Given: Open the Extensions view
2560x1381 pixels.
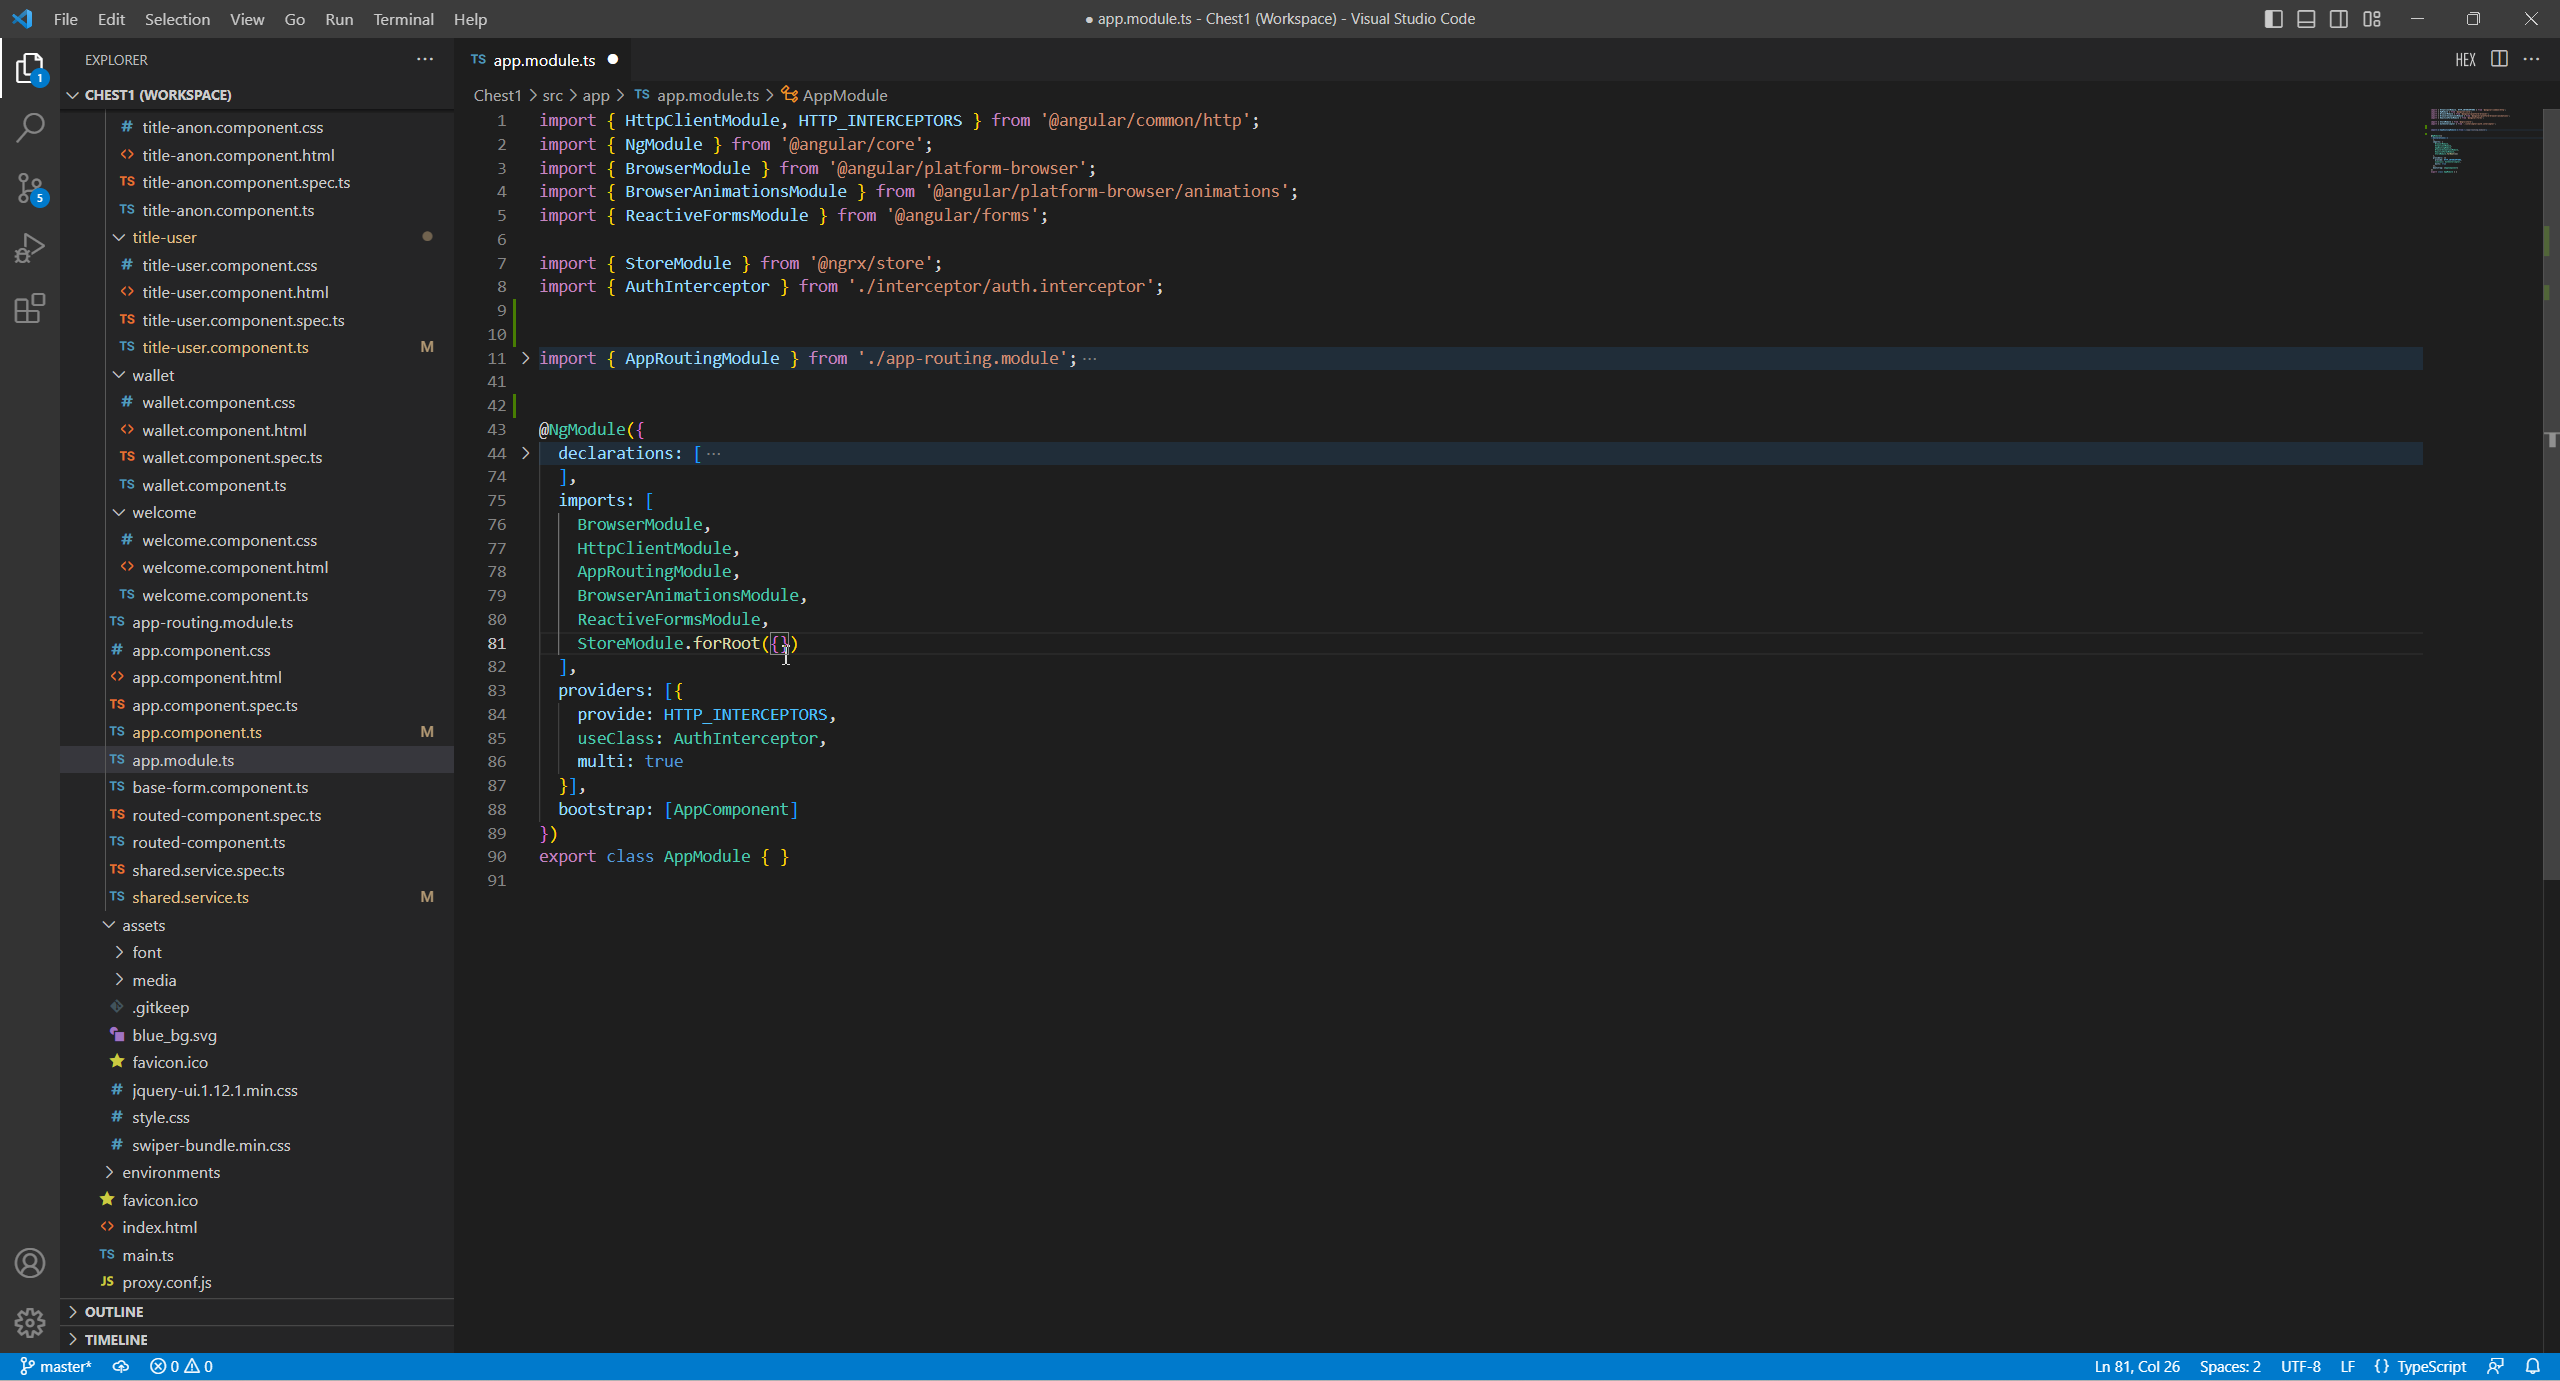Looking at the screenshot, I should point(30,308).
